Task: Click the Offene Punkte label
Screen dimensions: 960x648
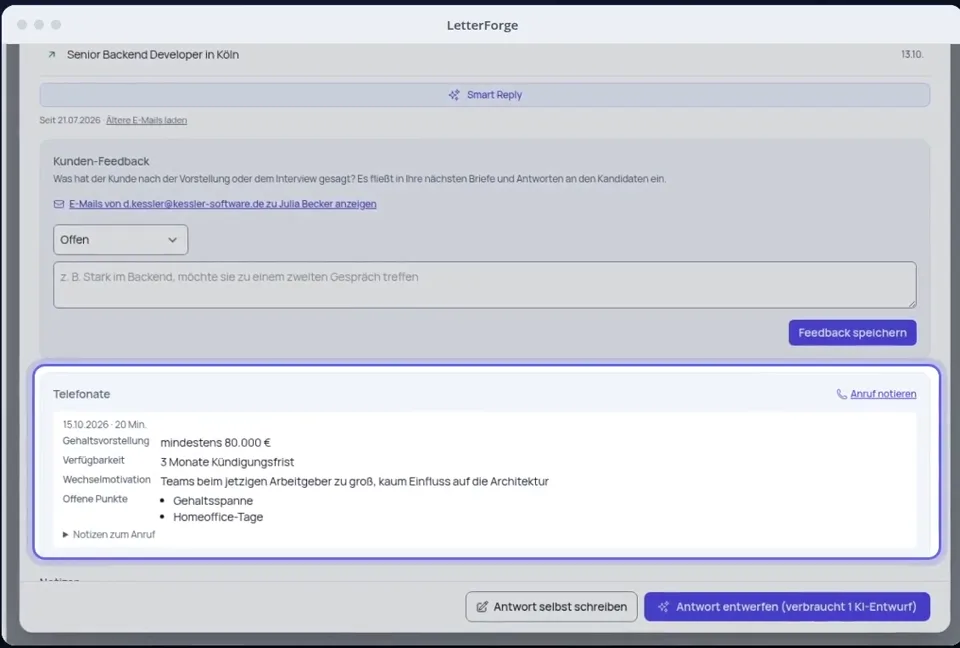Action: click(x=95, y=499)
